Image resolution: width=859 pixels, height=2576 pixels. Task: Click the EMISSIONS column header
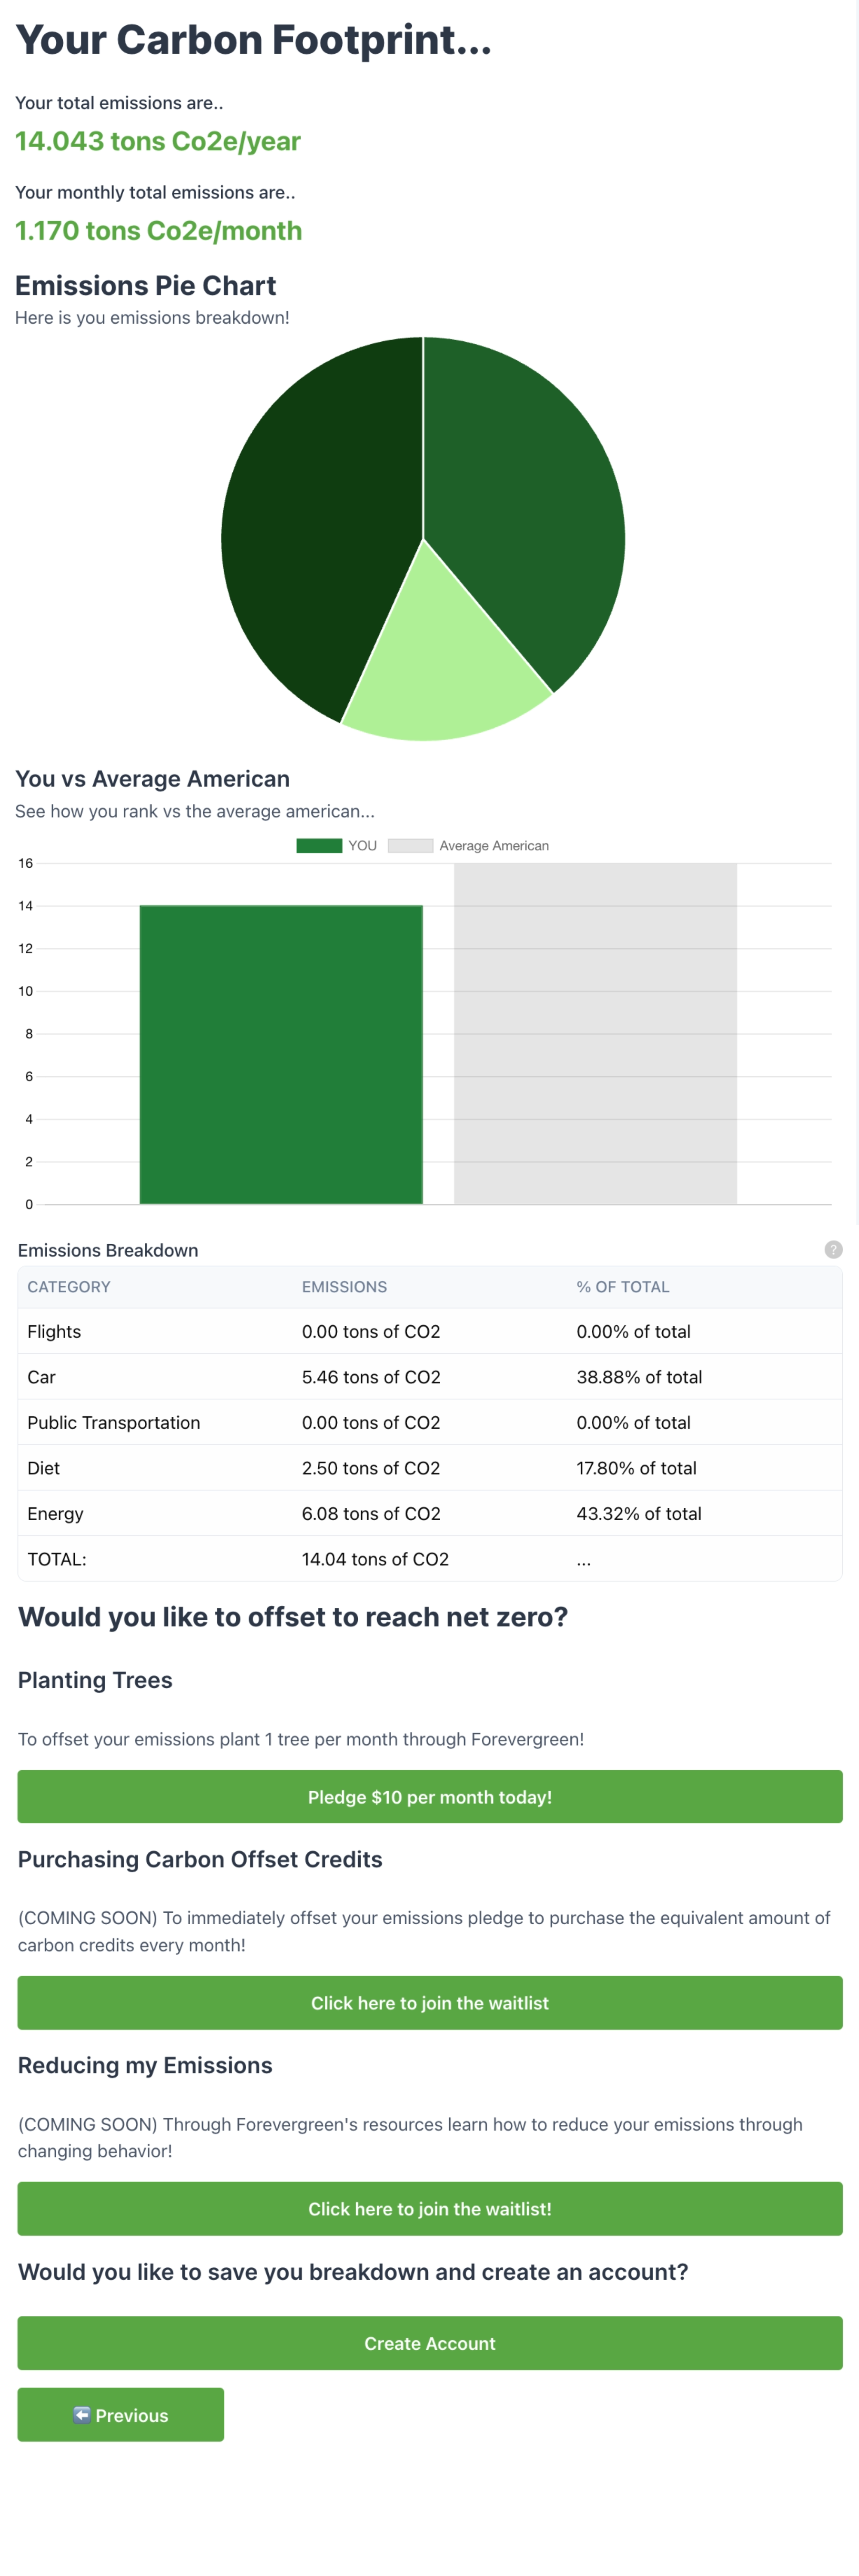[344, 1287]
